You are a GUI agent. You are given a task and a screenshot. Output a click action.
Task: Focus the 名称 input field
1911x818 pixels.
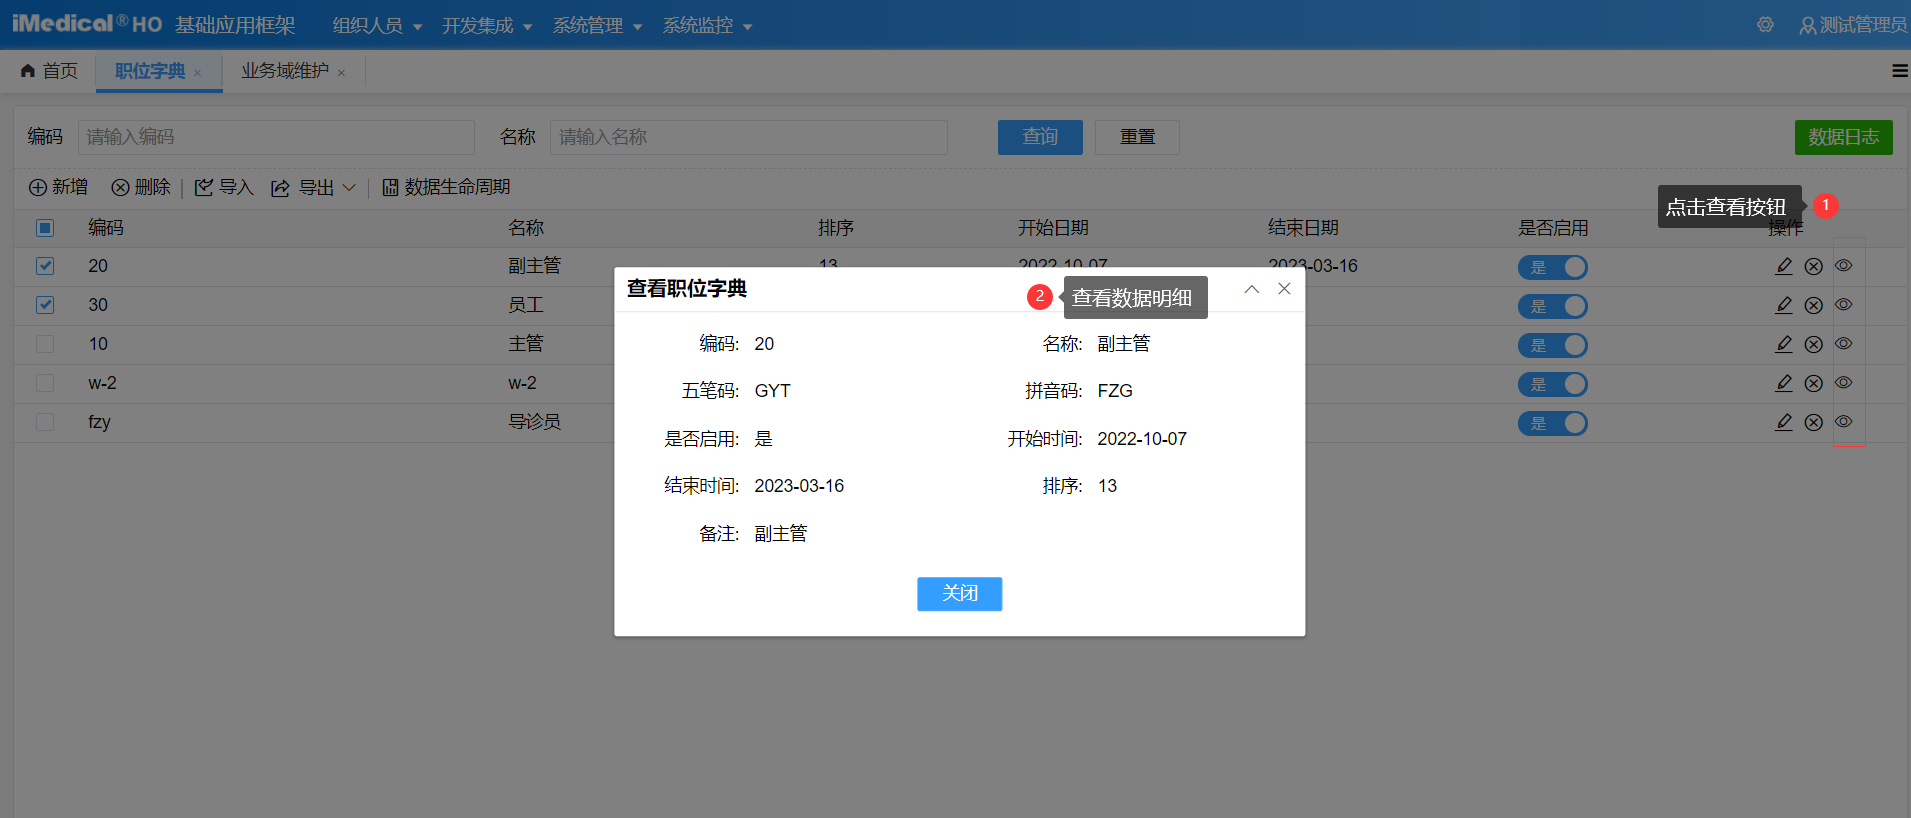coord(748,137)
